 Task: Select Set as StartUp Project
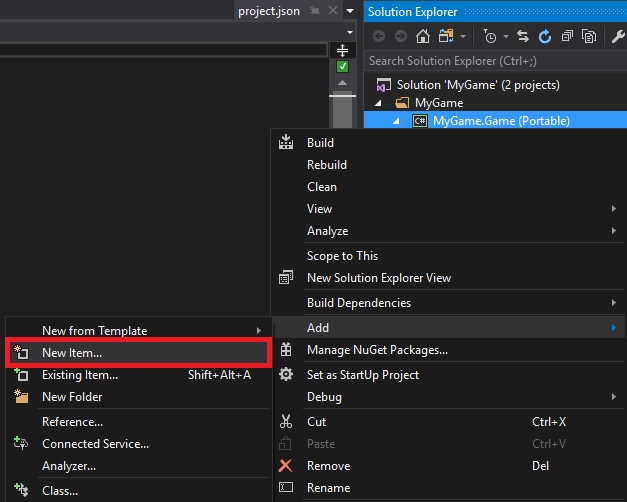[362, 375]
